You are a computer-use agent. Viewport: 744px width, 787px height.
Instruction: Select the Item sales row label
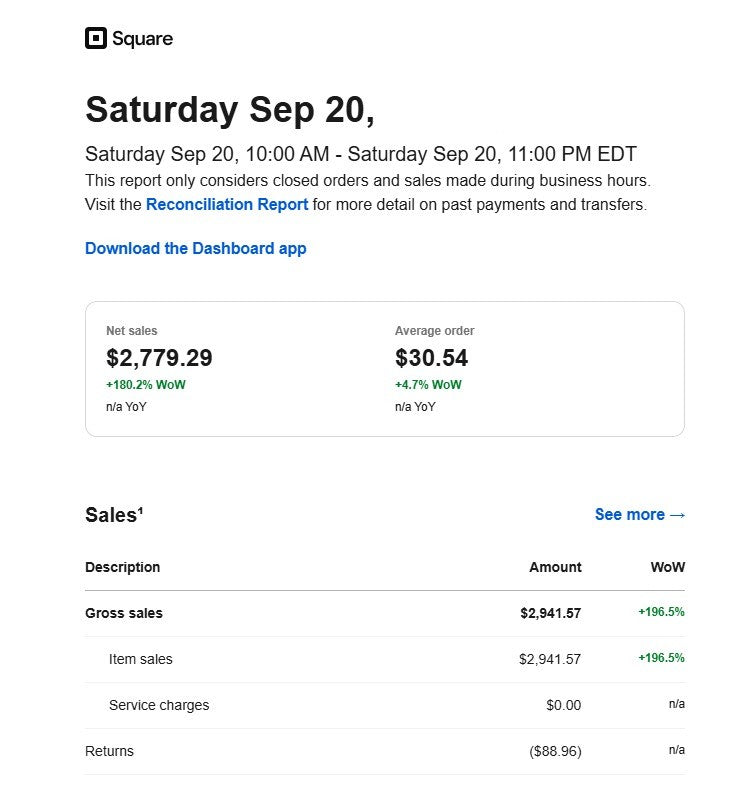pyautogui.click(x=140, y=659)
